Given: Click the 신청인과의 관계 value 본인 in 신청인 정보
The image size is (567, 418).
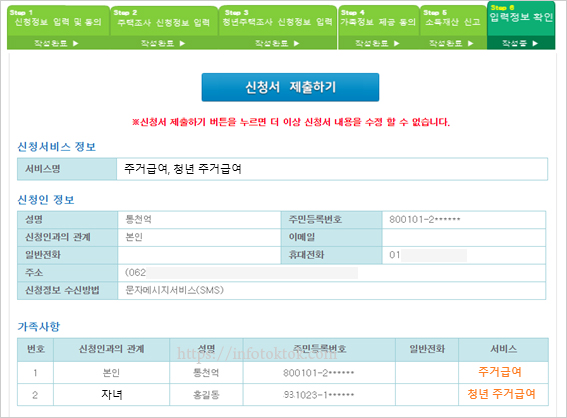Looking at the screenshot, I should click(134, 237).
